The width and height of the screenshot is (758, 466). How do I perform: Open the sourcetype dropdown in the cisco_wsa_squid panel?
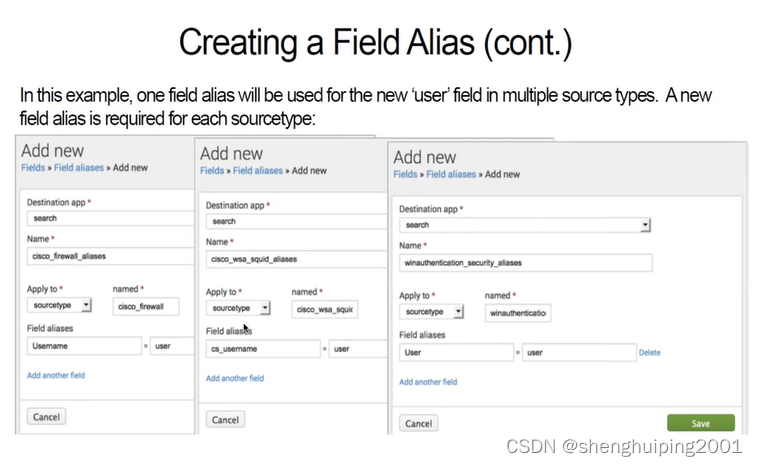239,309
